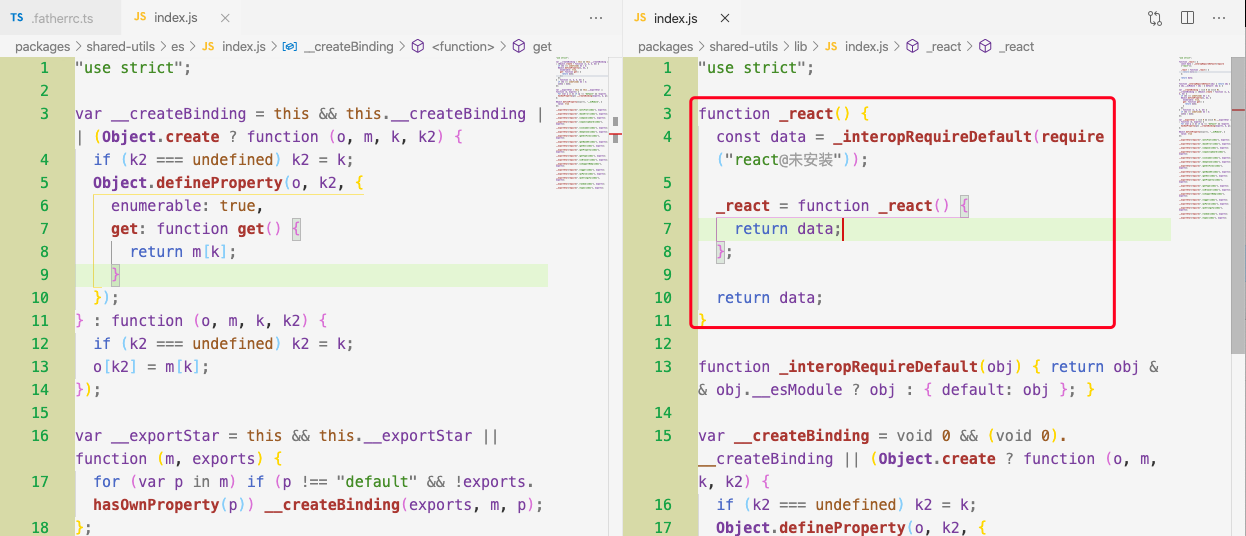Click line number 7 in right editor
Image resolution: width=1246 pixels, height=536 pixels.
(667, 228)
